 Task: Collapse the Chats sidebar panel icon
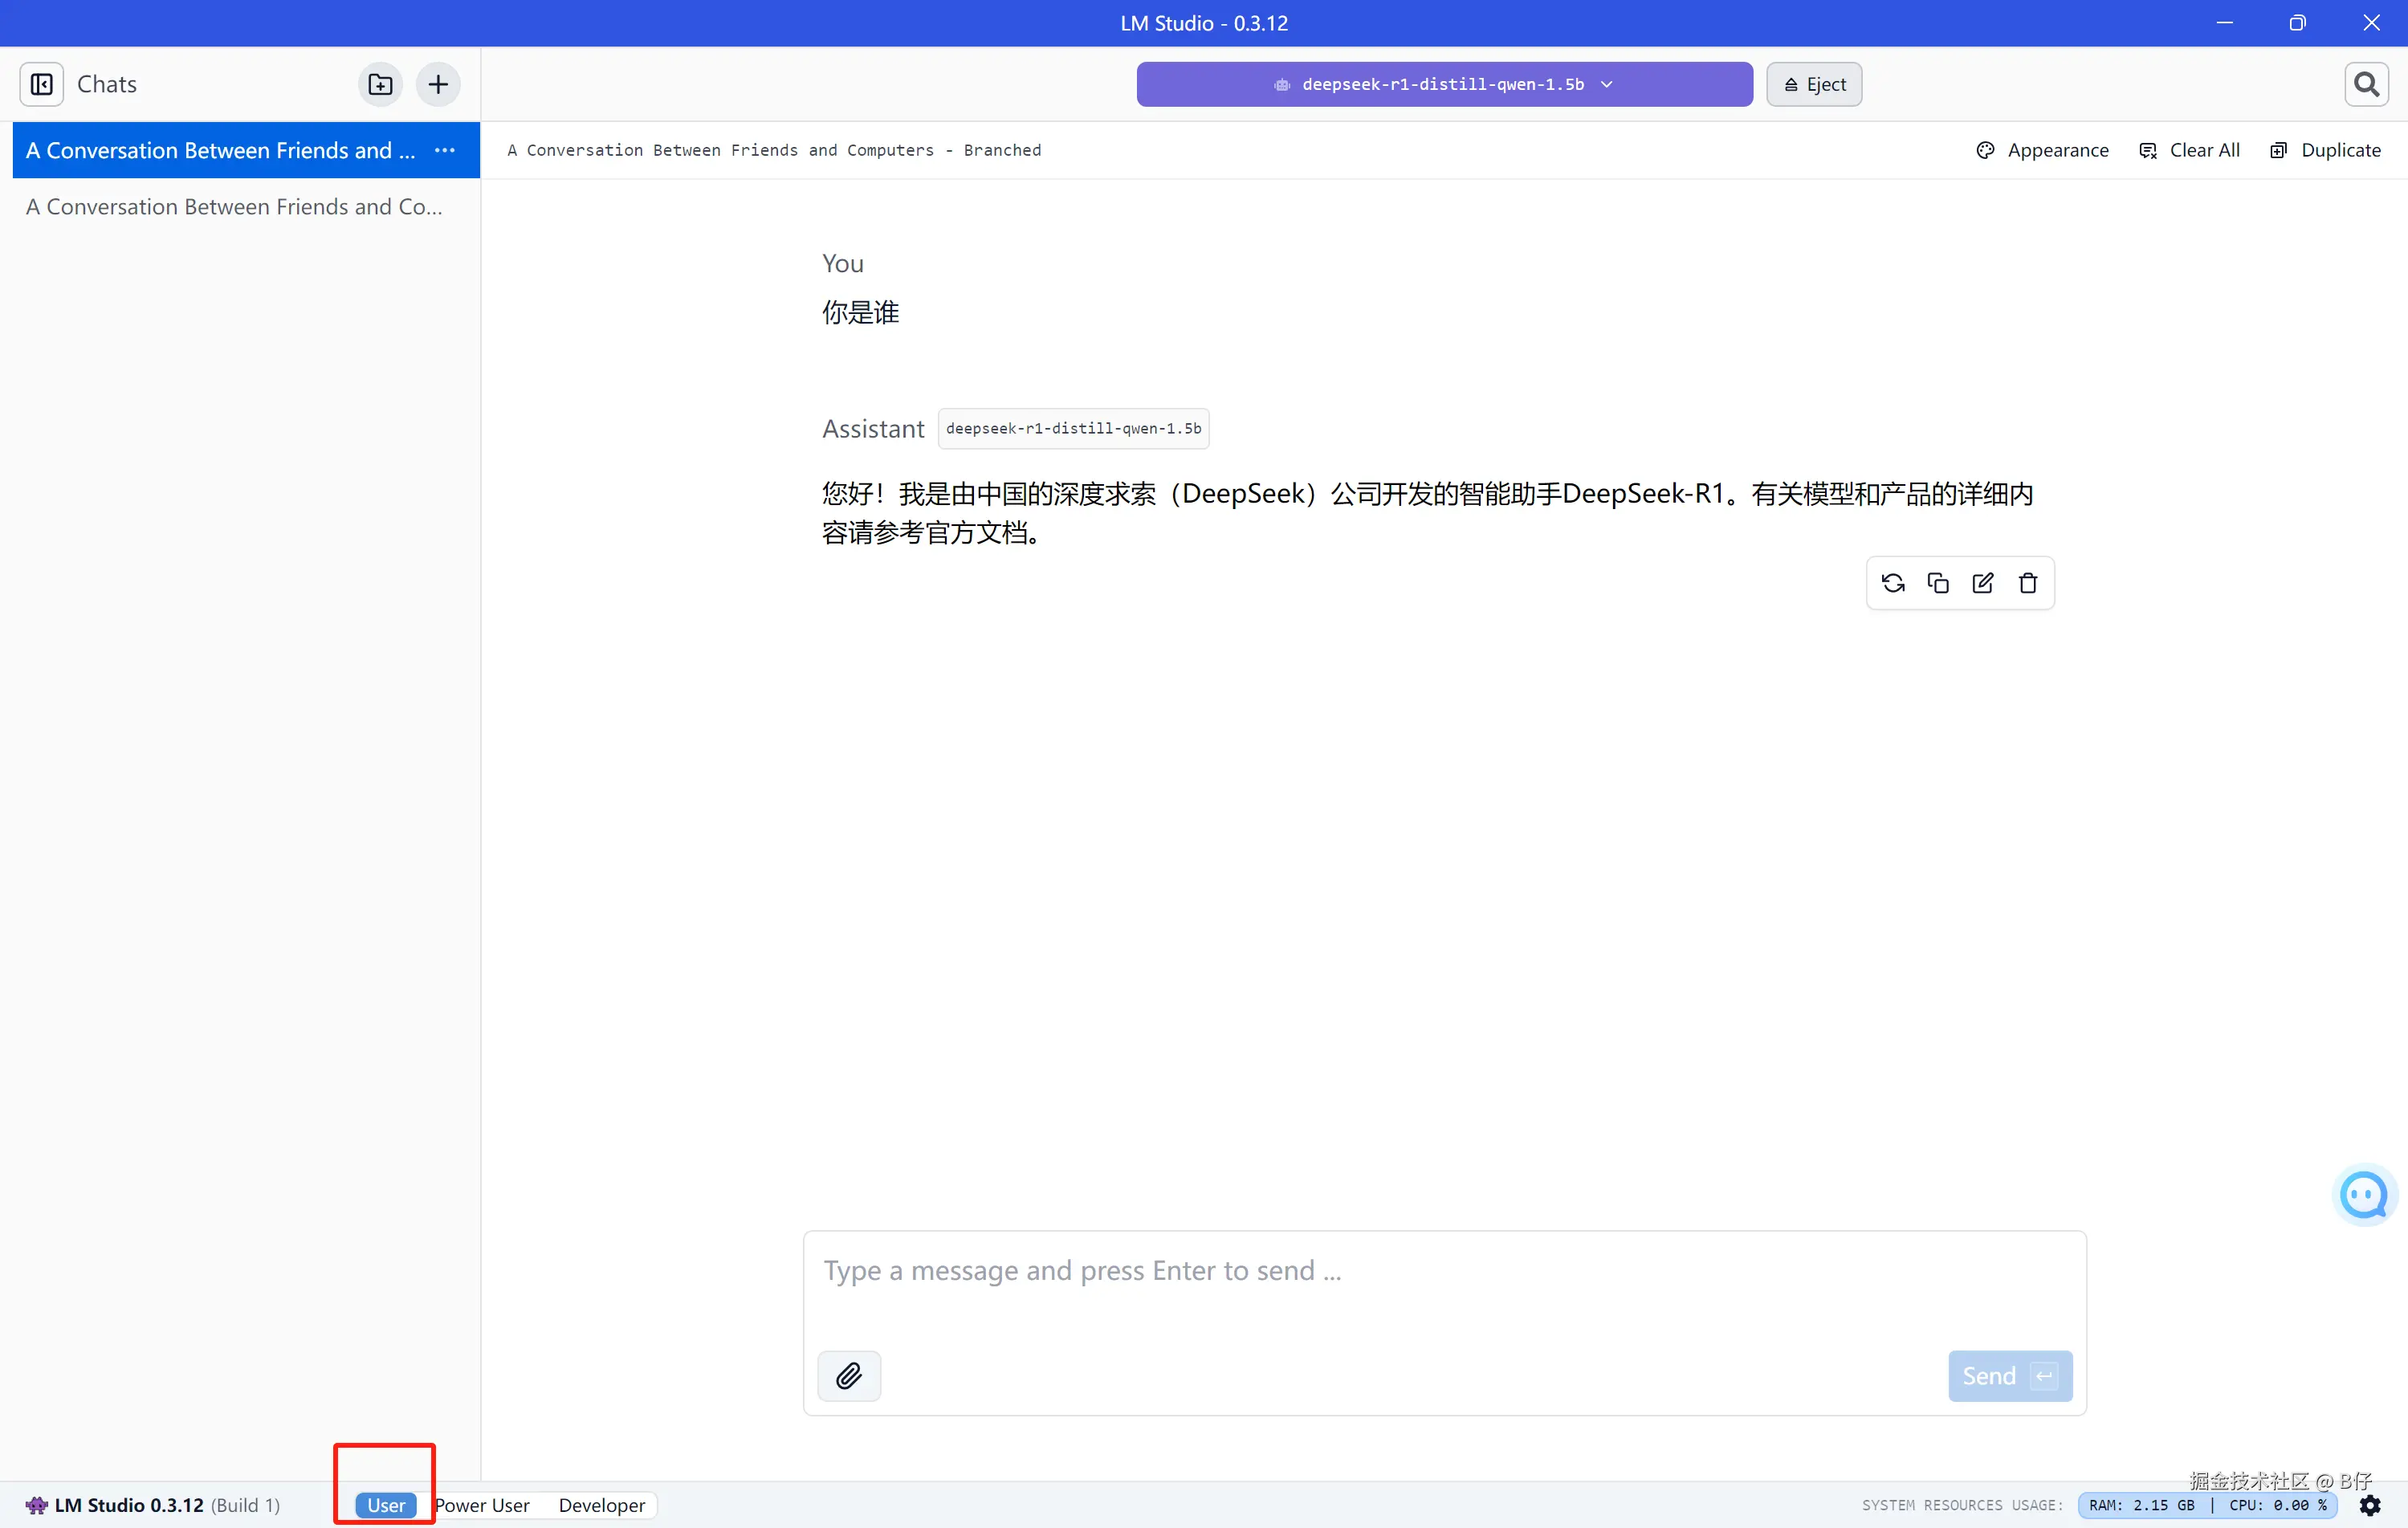click(42, 84)
